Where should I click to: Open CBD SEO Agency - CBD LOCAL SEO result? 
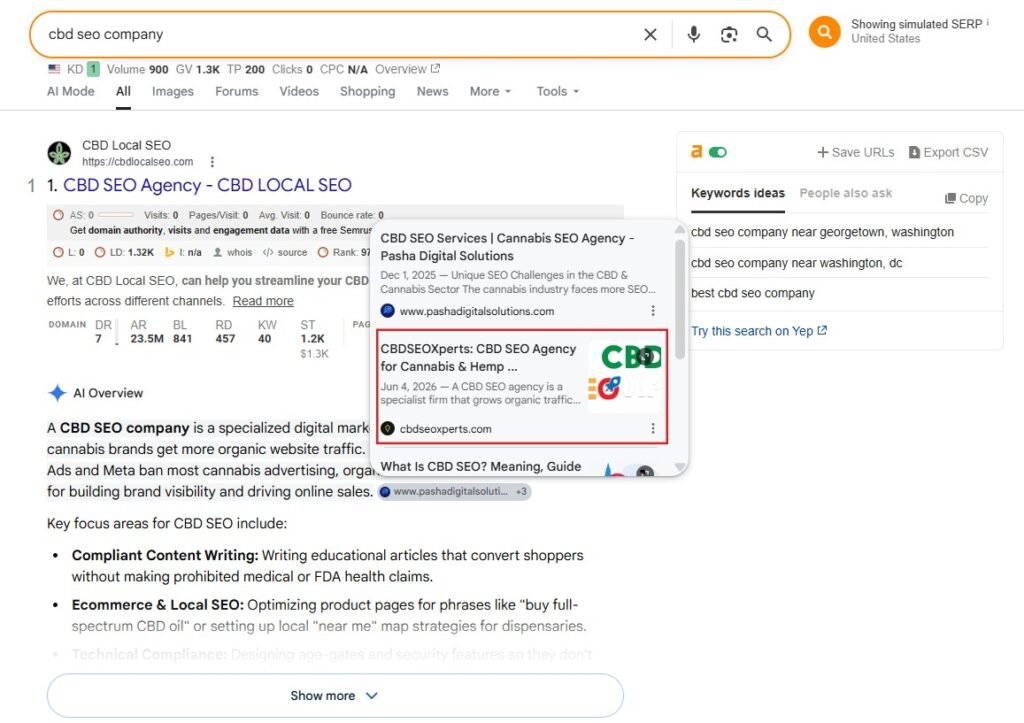[x=207, y=185]
